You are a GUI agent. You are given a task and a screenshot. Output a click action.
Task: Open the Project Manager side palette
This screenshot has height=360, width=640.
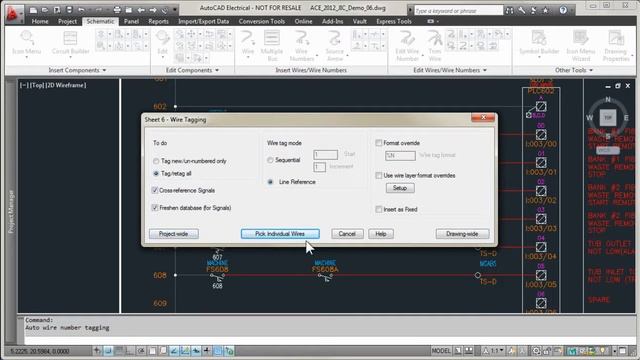click(x=11, y=211)
